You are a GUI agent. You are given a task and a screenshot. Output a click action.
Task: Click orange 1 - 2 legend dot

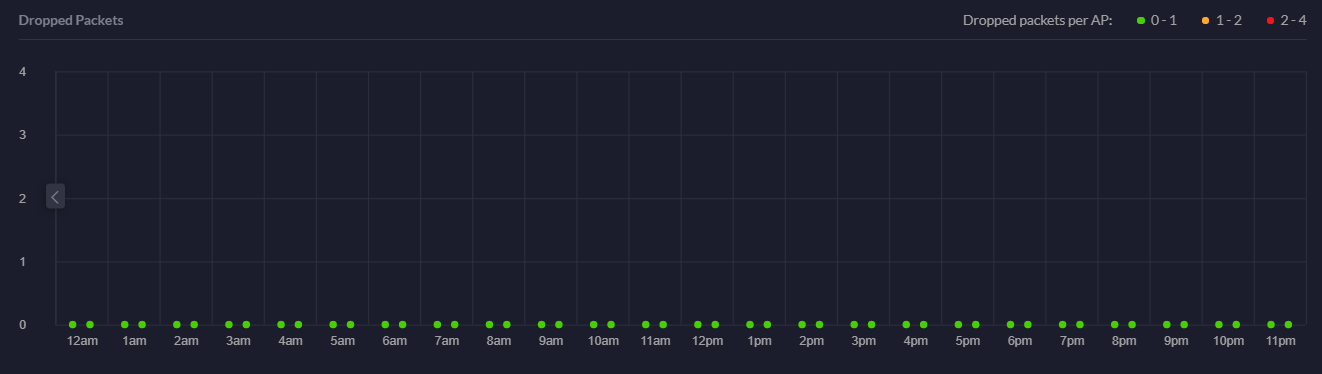[x=1206, y=21]
